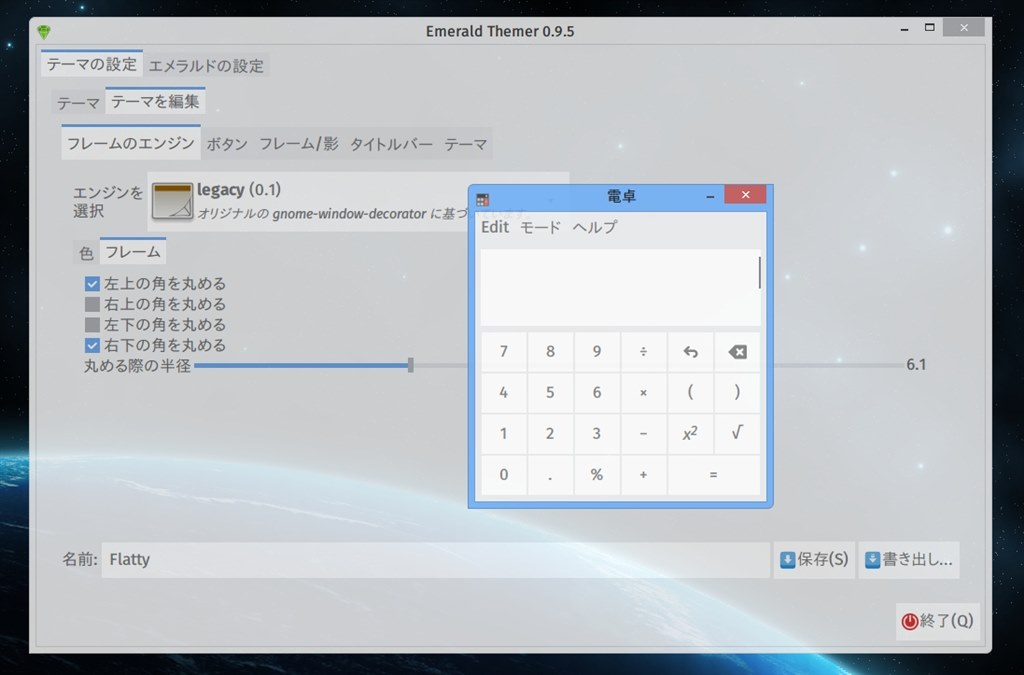Click the square root key in calculator
This screenshot has height=675, width=1024.
click(x=737, y=433)
